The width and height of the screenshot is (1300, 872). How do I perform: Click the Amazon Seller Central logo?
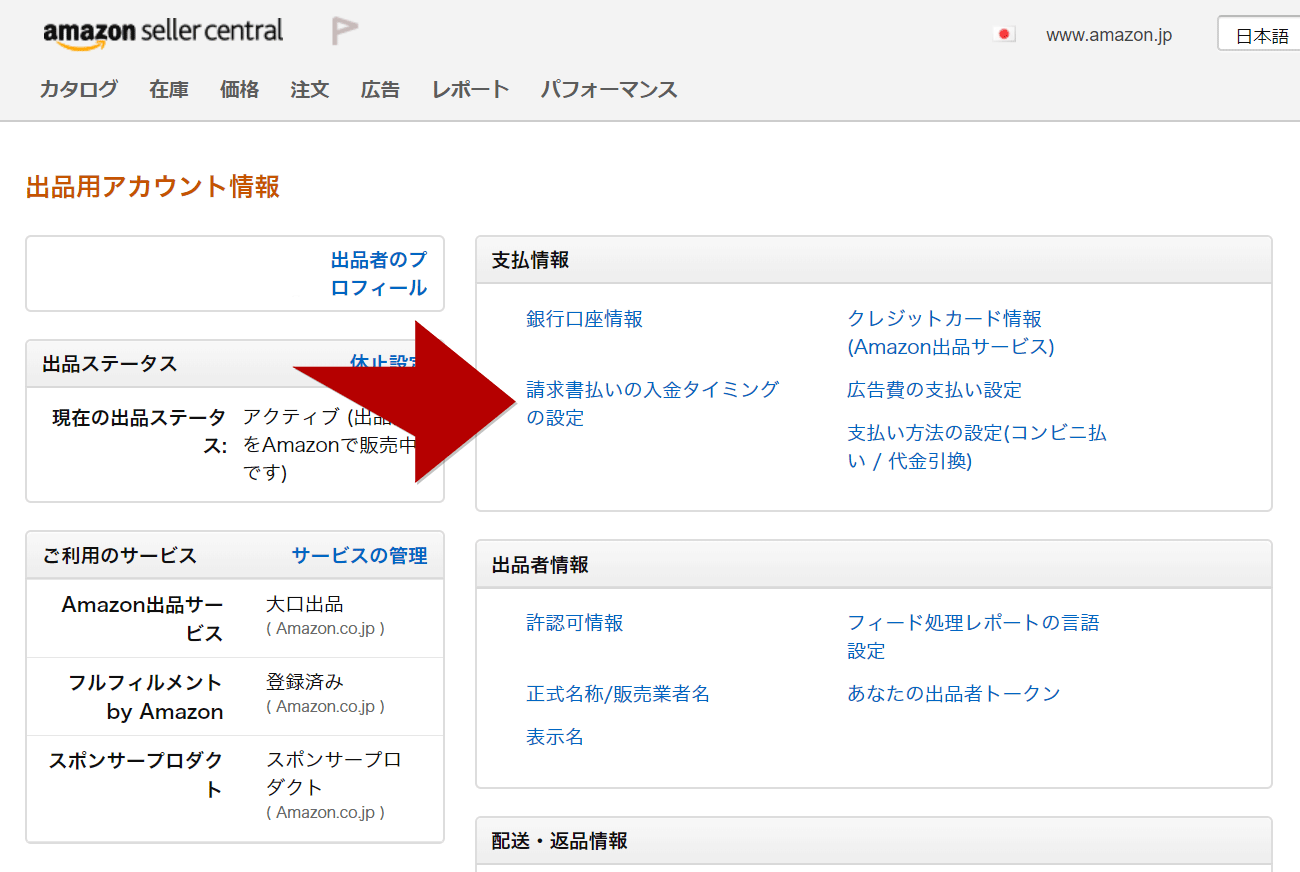tap(163, 33)
